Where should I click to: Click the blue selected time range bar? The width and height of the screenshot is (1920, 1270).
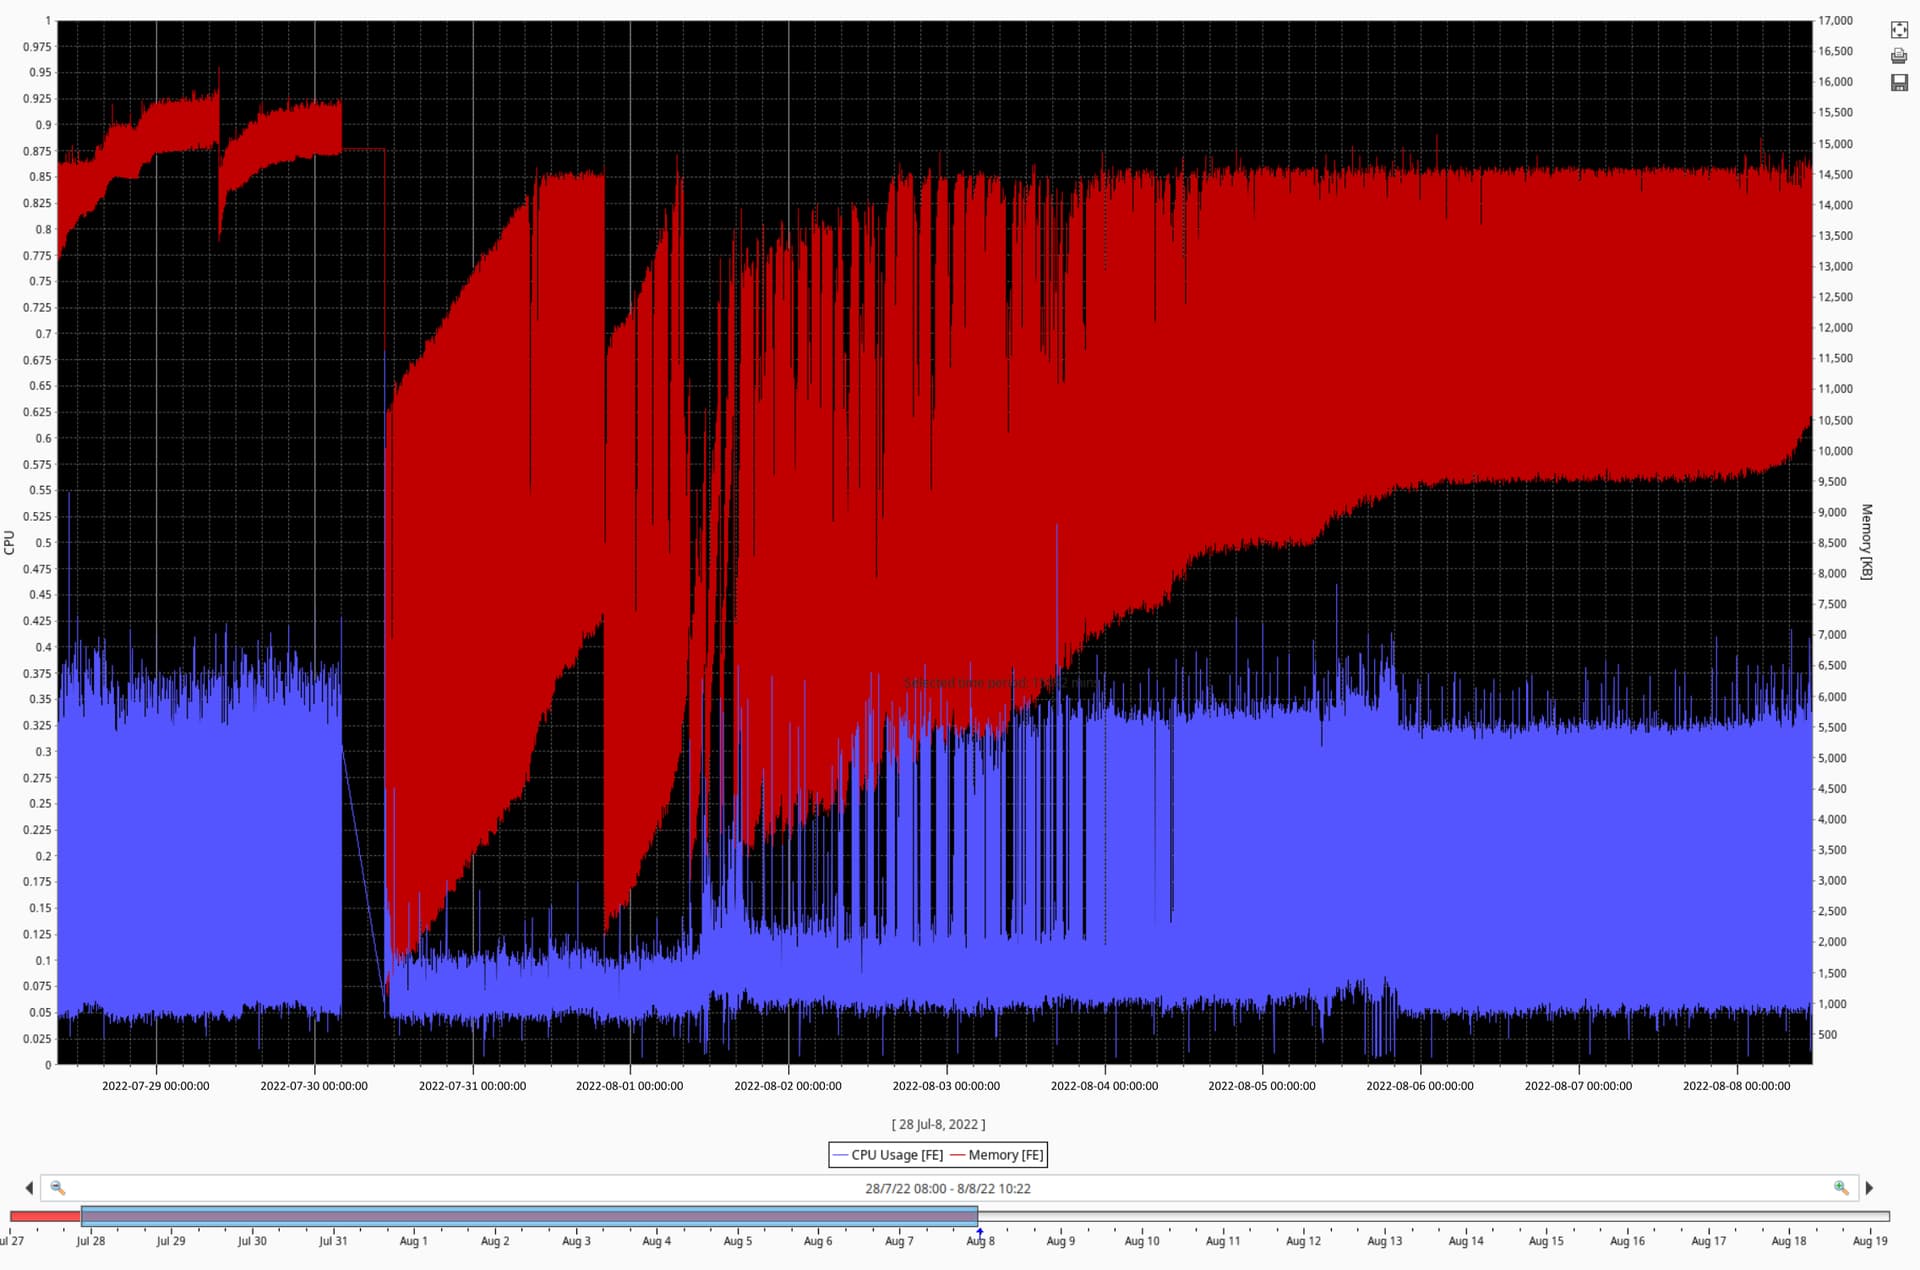pyautogui.click(x=530, y=1216)
